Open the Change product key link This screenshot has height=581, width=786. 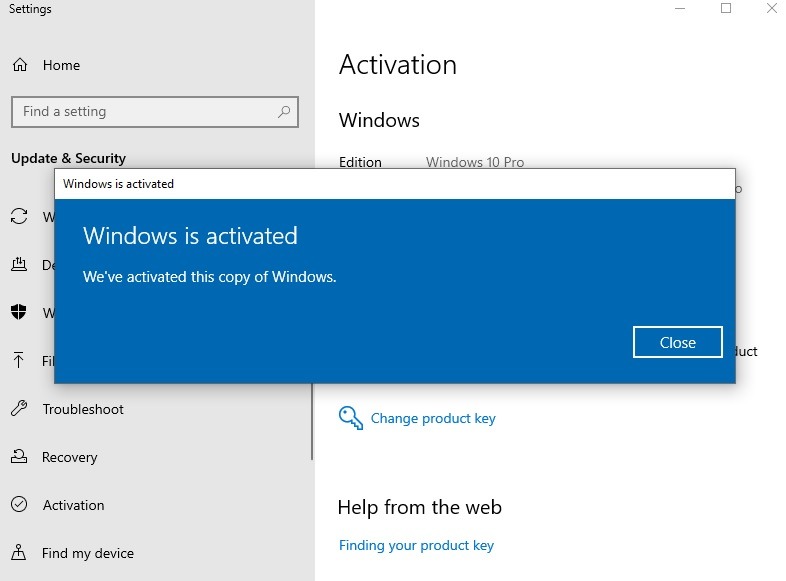click(433, 418)
